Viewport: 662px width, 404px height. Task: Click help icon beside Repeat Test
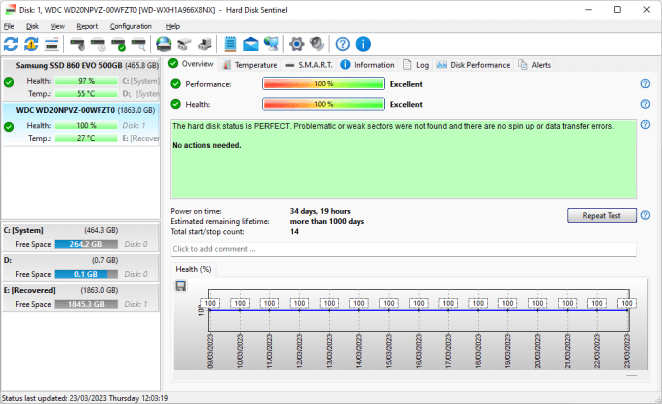point(645,215)
